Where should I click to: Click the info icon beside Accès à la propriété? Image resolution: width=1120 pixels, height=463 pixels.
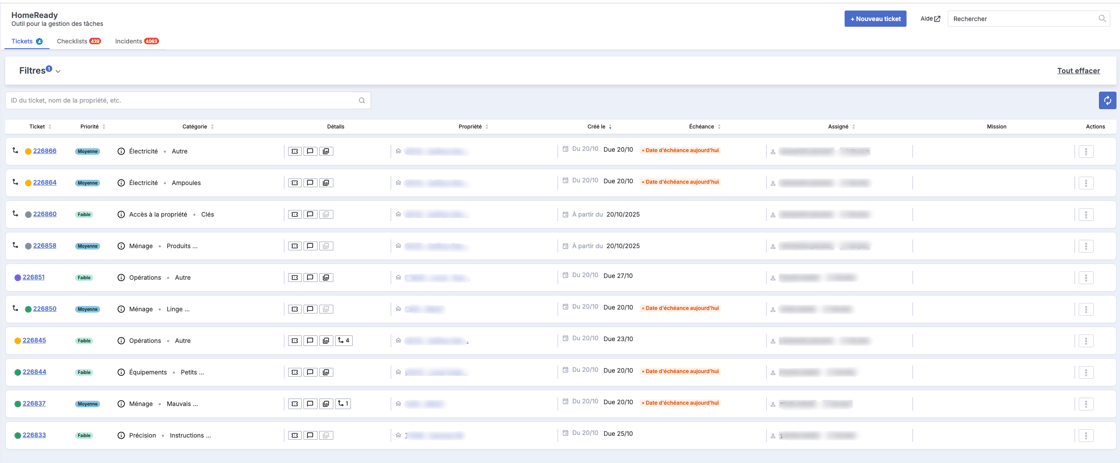pos(121,214)
